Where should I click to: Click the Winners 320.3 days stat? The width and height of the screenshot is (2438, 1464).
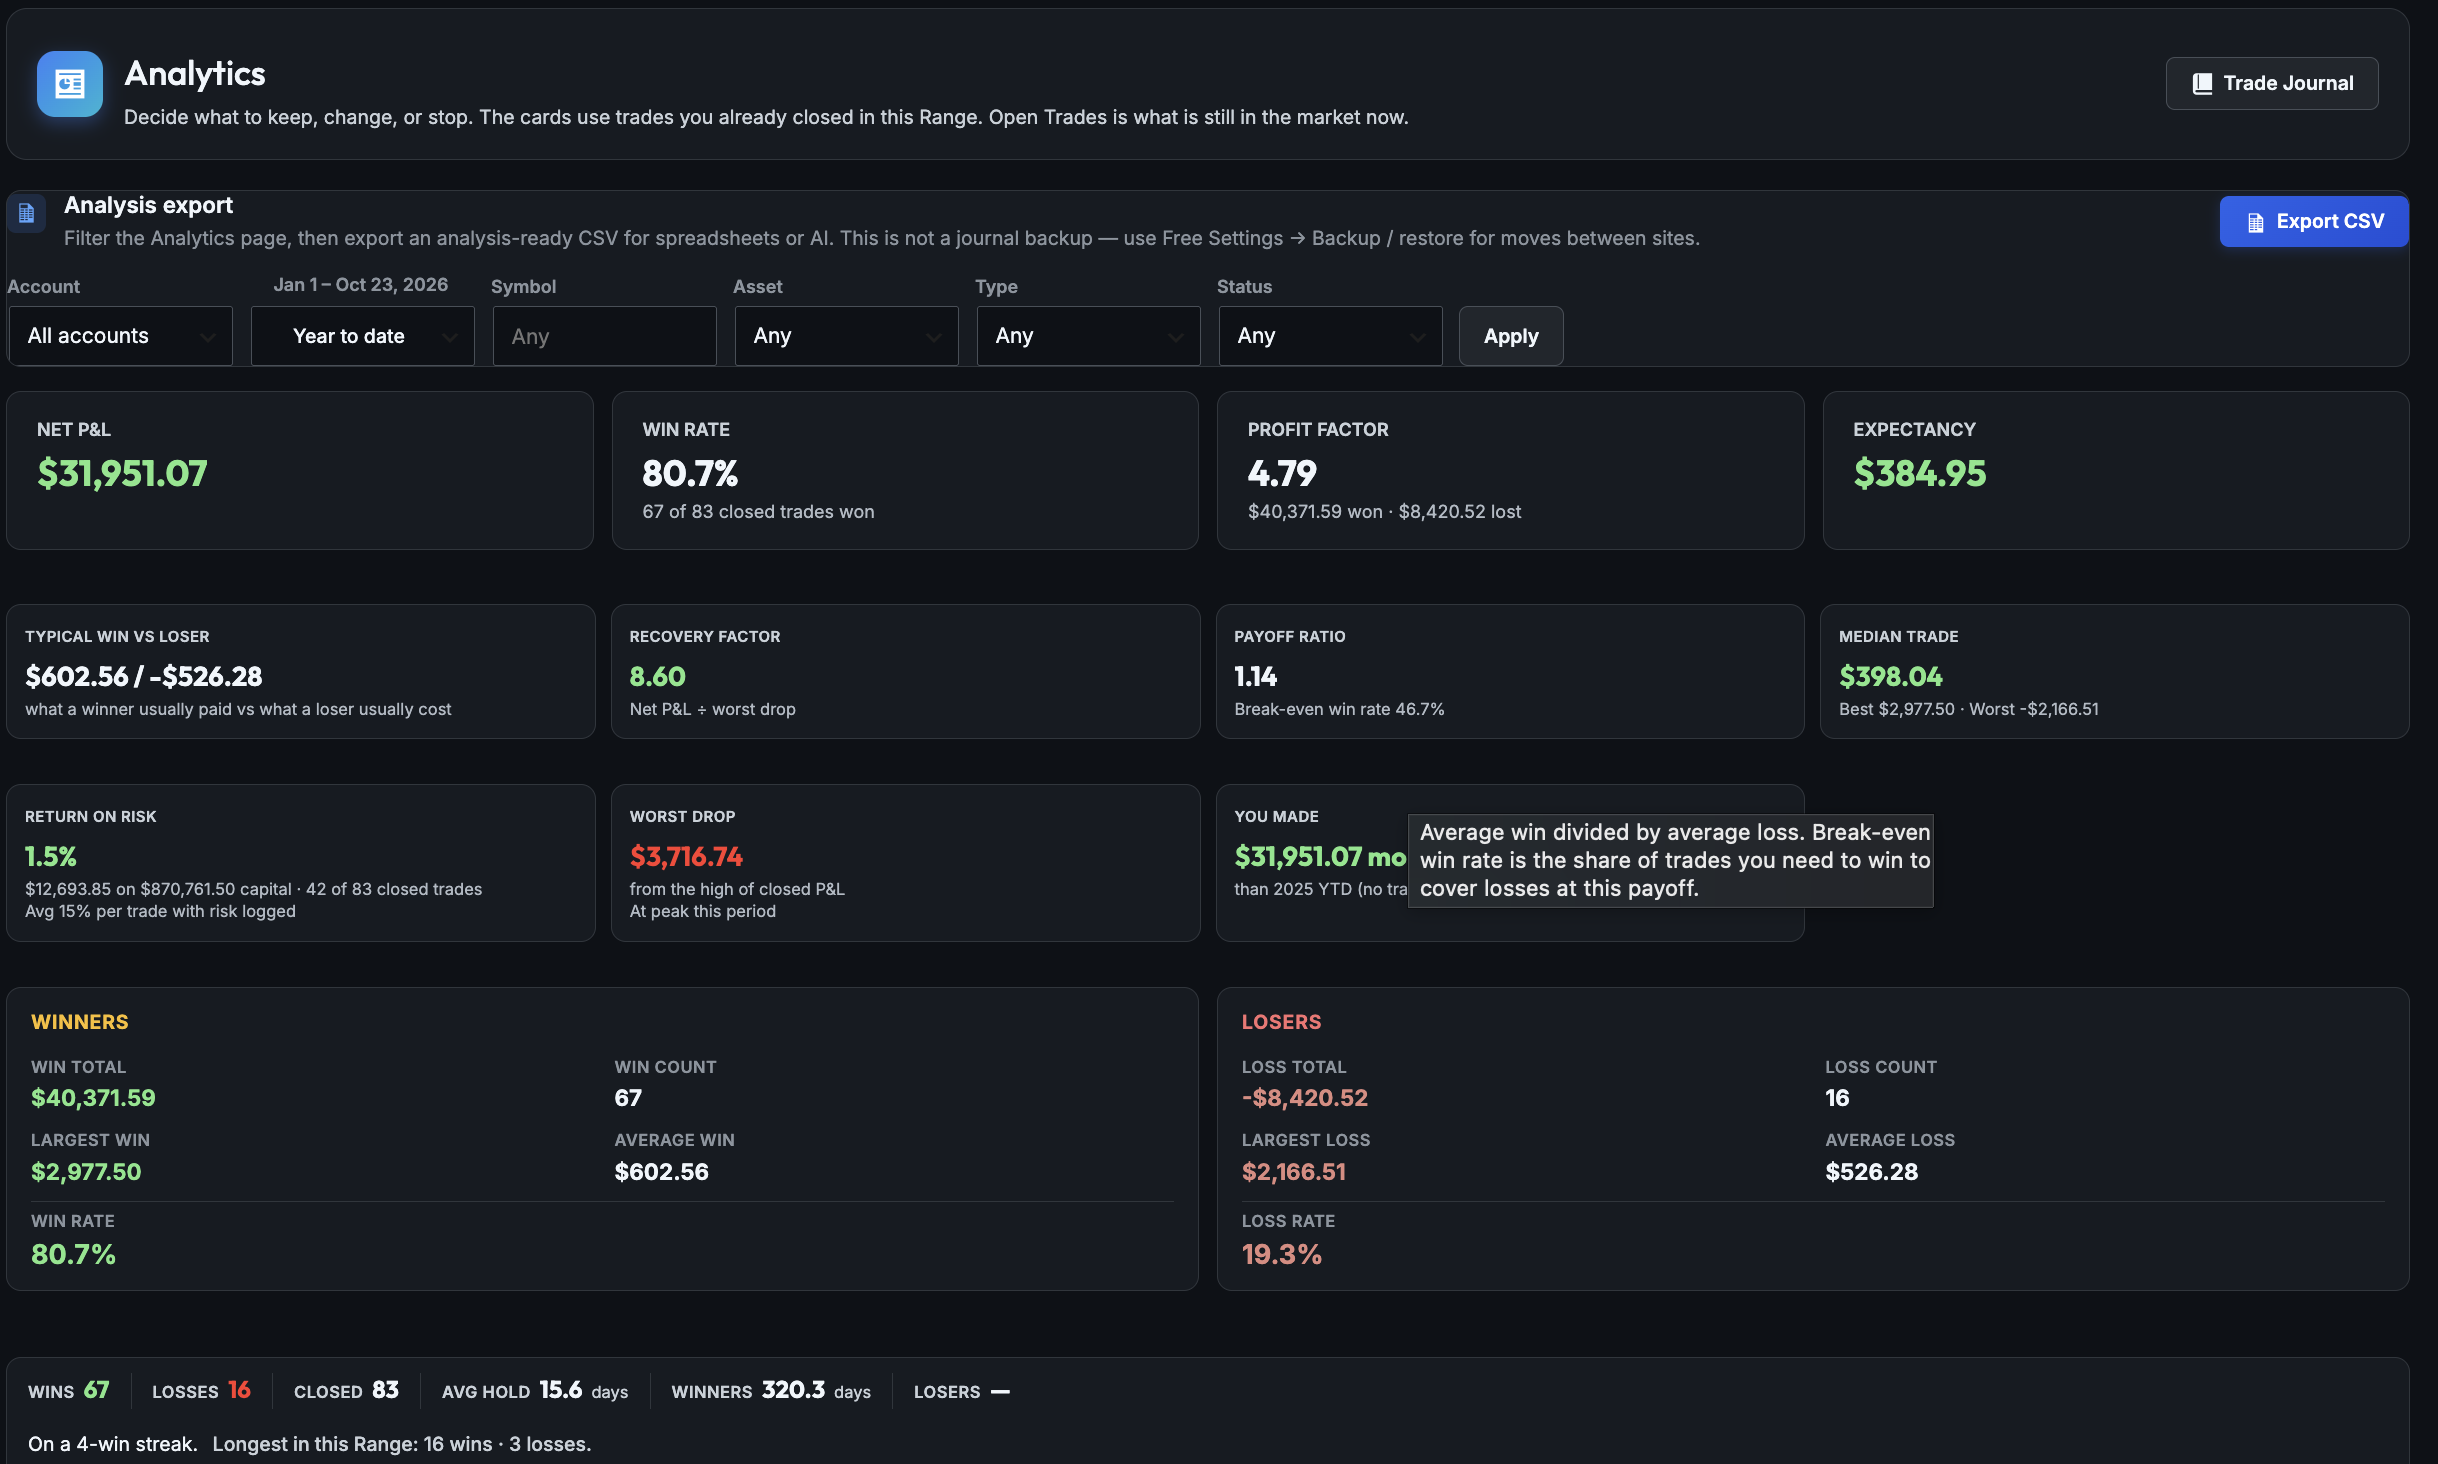click(x=771, y=1390)
